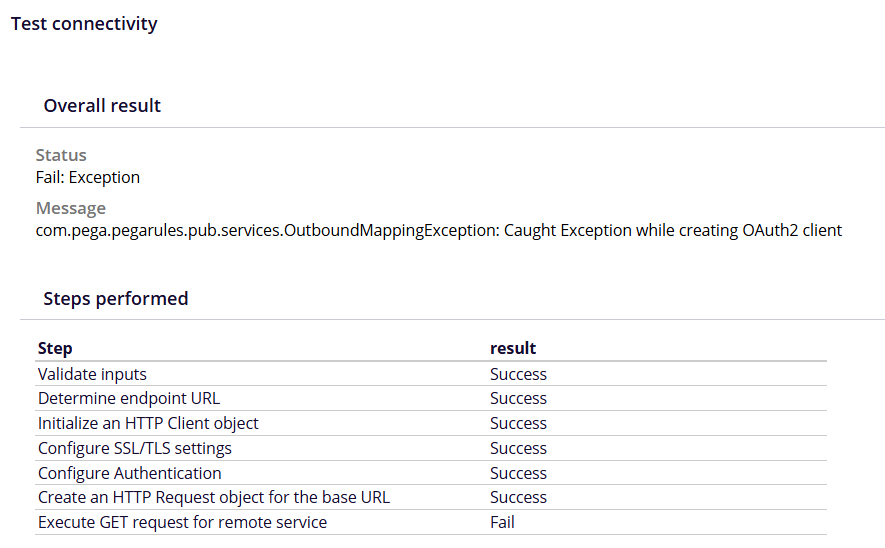Click the Step column header
This screenshot has height=548, width=885.
(x=55, y=349)
